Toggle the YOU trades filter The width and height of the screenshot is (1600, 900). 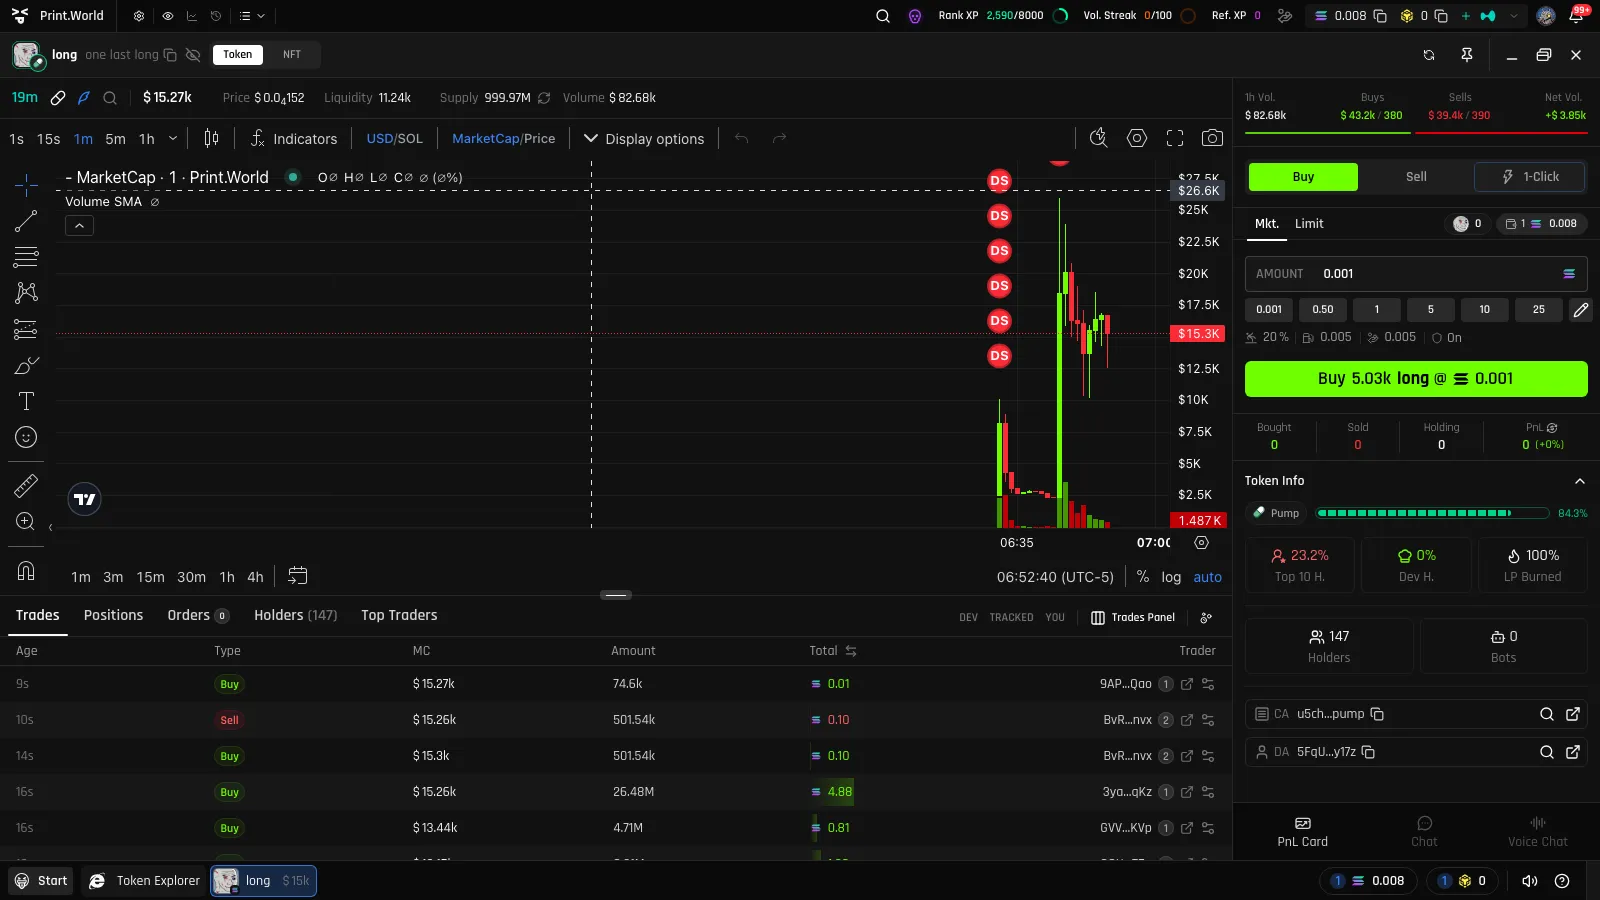click(x=1055, y=618)
